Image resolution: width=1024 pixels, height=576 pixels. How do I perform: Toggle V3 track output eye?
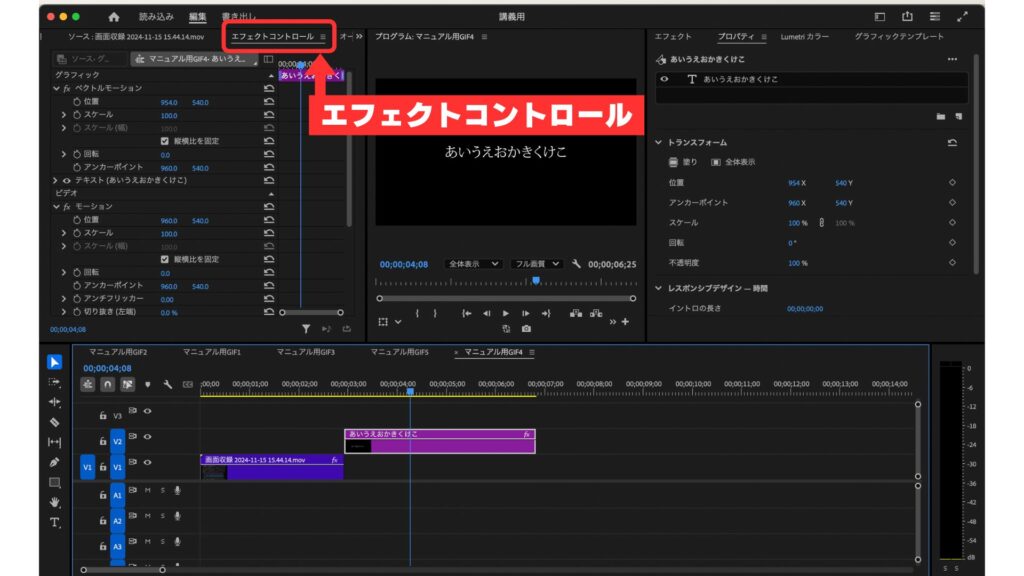148,411
